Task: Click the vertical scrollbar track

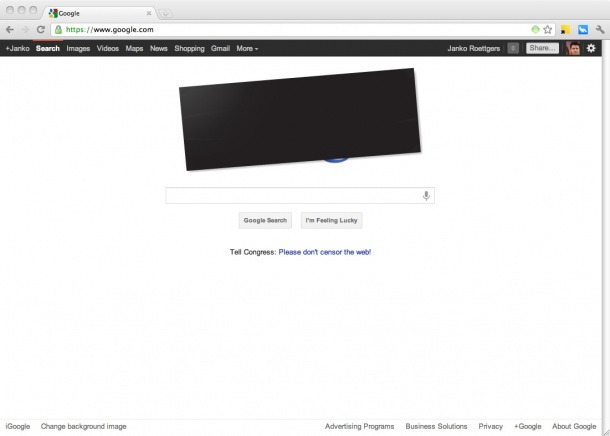Action: tap(606, 233)
